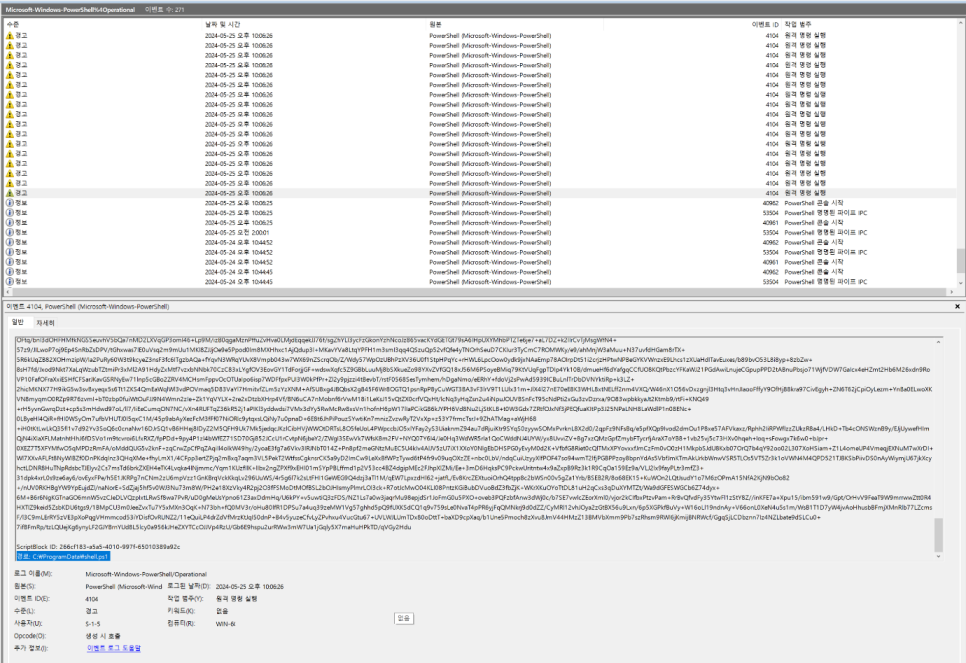Image resolution: width=966 pixels, height=663 pixels.
Task: Click the 로그된 날짜(D) value in details
Action: tap(250, 587)
